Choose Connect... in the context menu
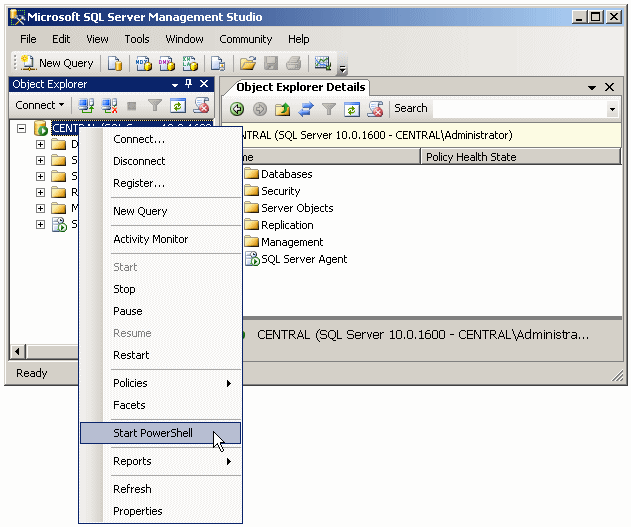The width and height of the screenshot is (631, 527). pyautogui.click(x=161, y=139)
